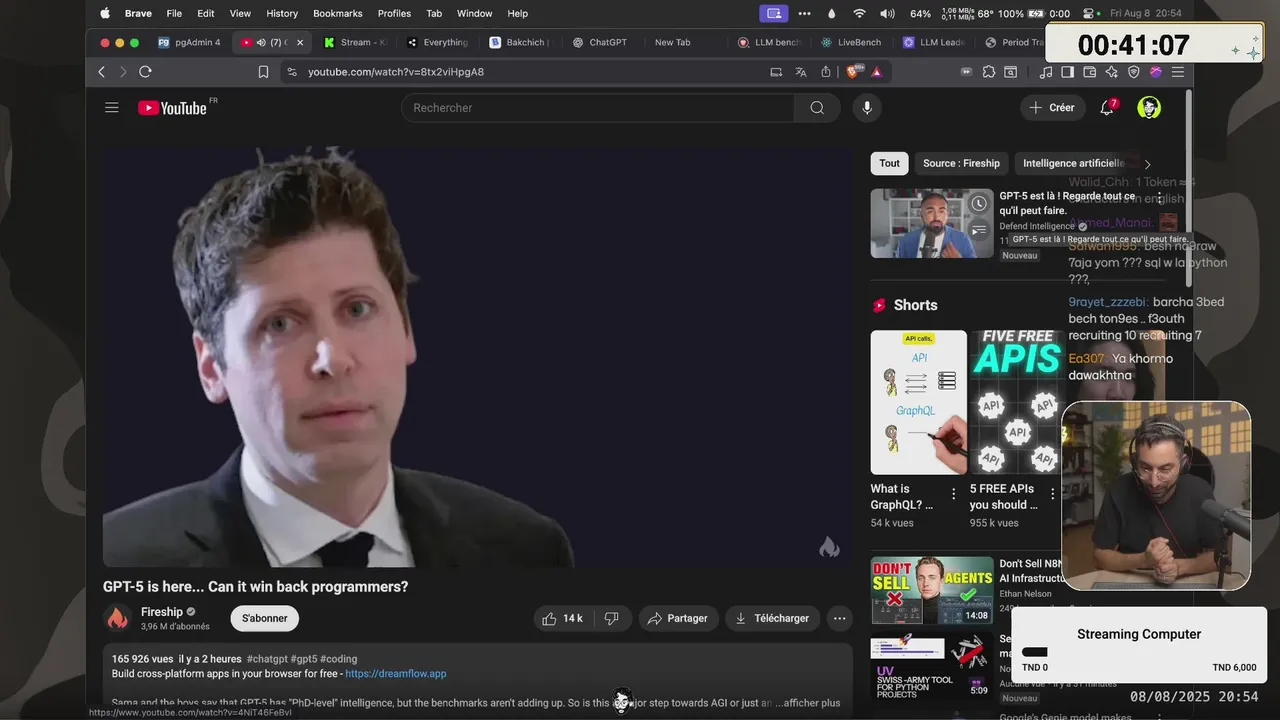Open the Apple menu

pyautogui.click(x=105, y=14)
